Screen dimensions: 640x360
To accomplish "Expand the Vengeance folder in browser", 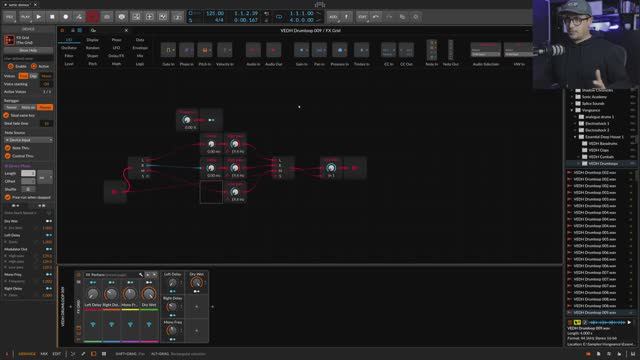I will [x=571, y=110].
